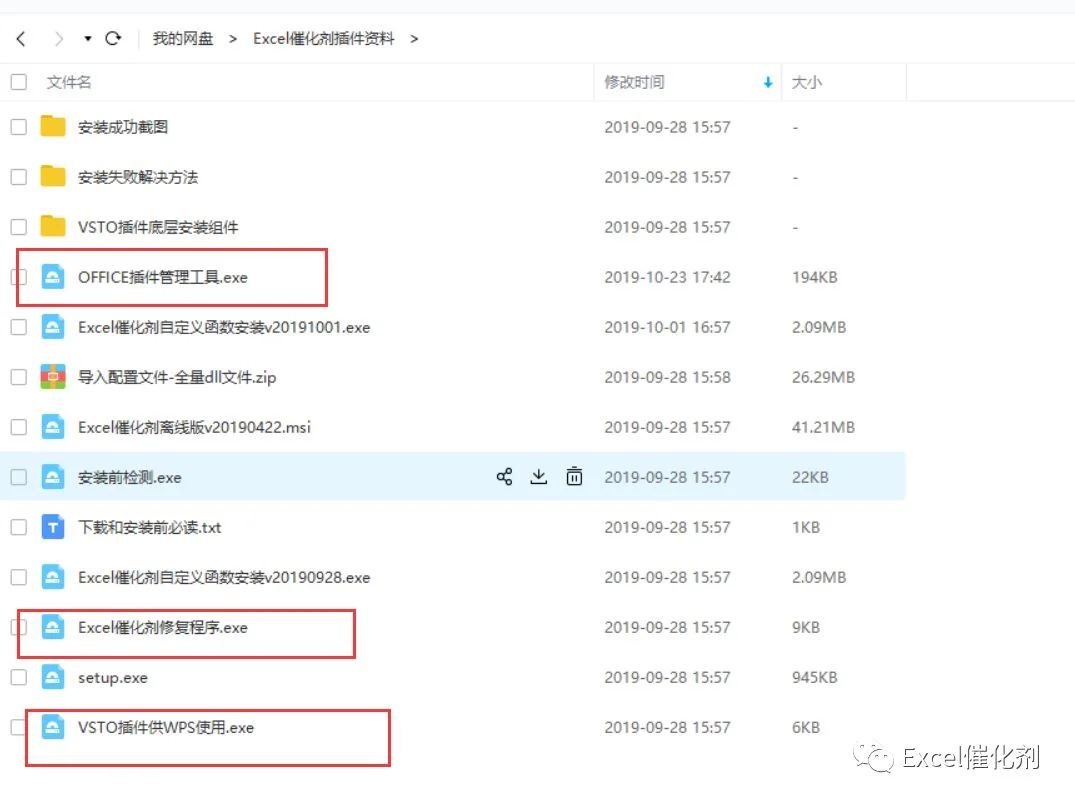Click the zip icon of 导入配置文件-全量dll文件.zip
1075x804 pixels.
53,377
